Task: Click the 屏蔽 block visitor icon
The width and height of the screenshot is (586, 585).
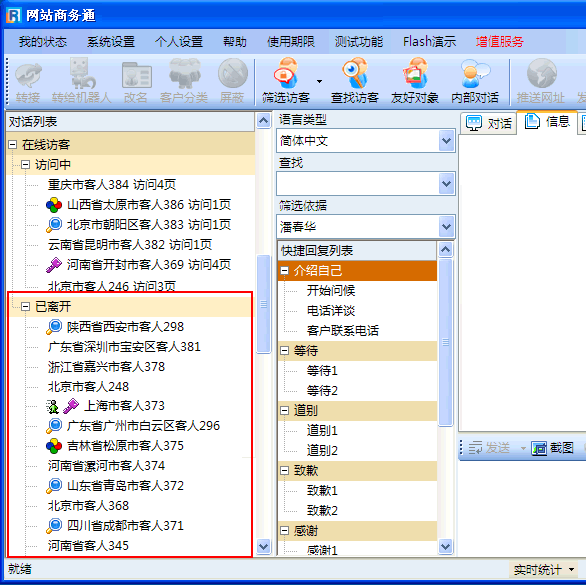Action: click(x=232, y=73)
